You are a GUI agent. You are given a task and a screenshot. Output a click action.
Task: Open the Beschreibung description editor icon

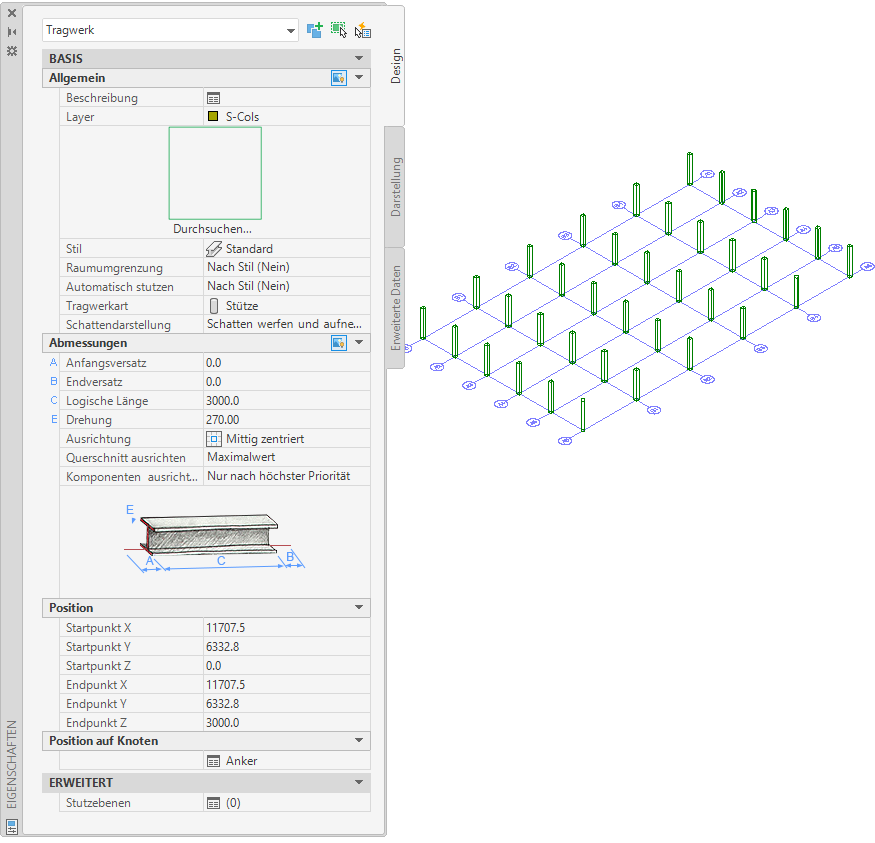click(x=213, y=98)
